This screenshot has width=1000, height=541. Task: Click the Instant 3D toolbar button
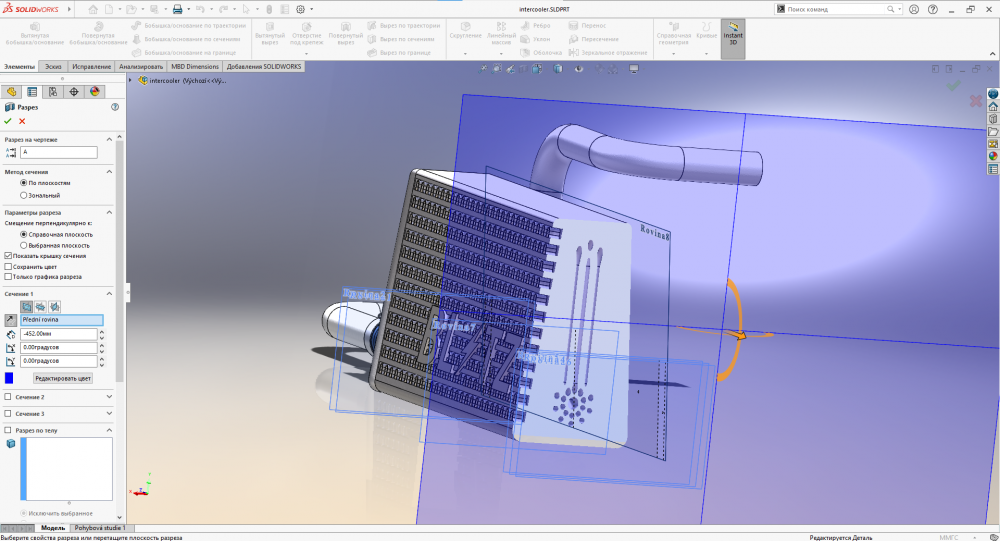[733, 37]
